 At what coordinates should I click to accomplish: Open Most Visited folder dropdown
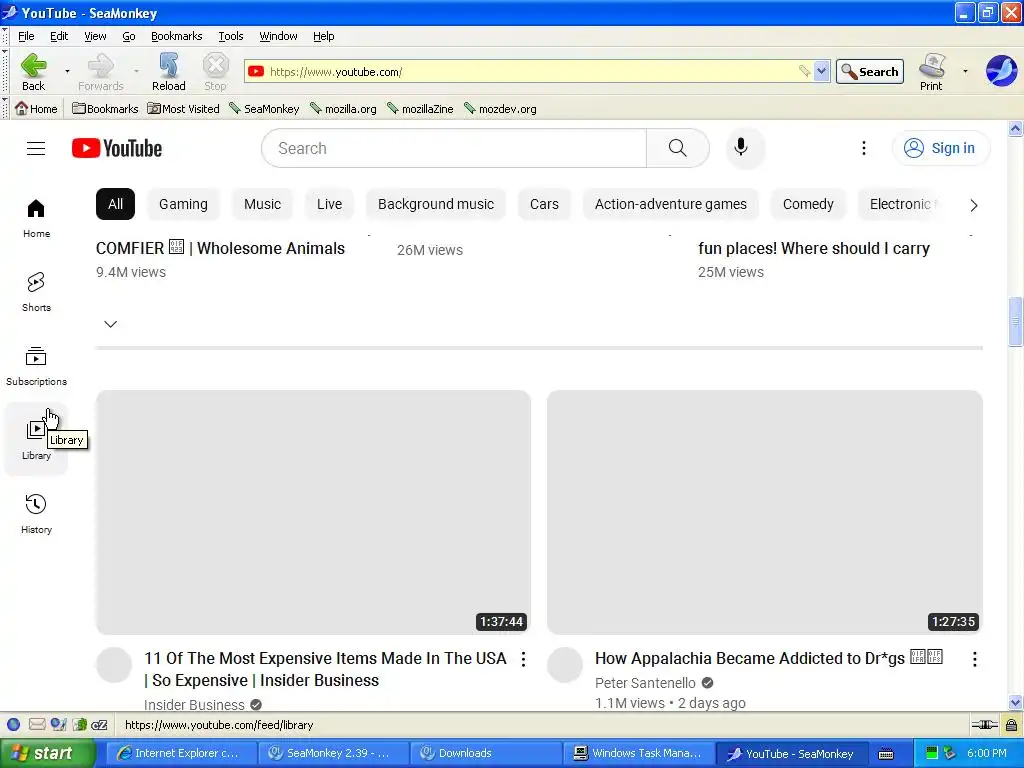pyautogui.click(x=184, y=108)
